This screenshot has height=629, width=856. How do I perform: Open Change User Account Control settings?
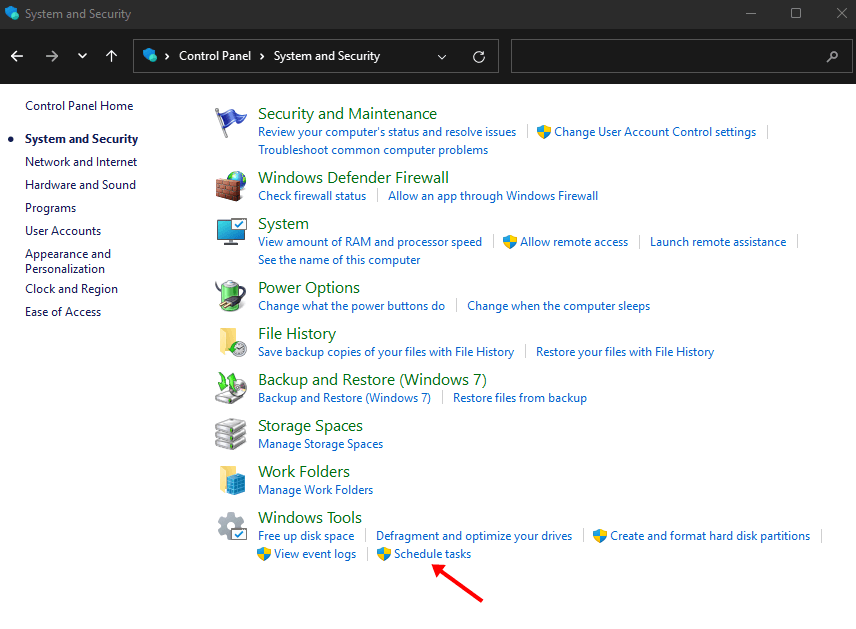click(x=655, y=132)
